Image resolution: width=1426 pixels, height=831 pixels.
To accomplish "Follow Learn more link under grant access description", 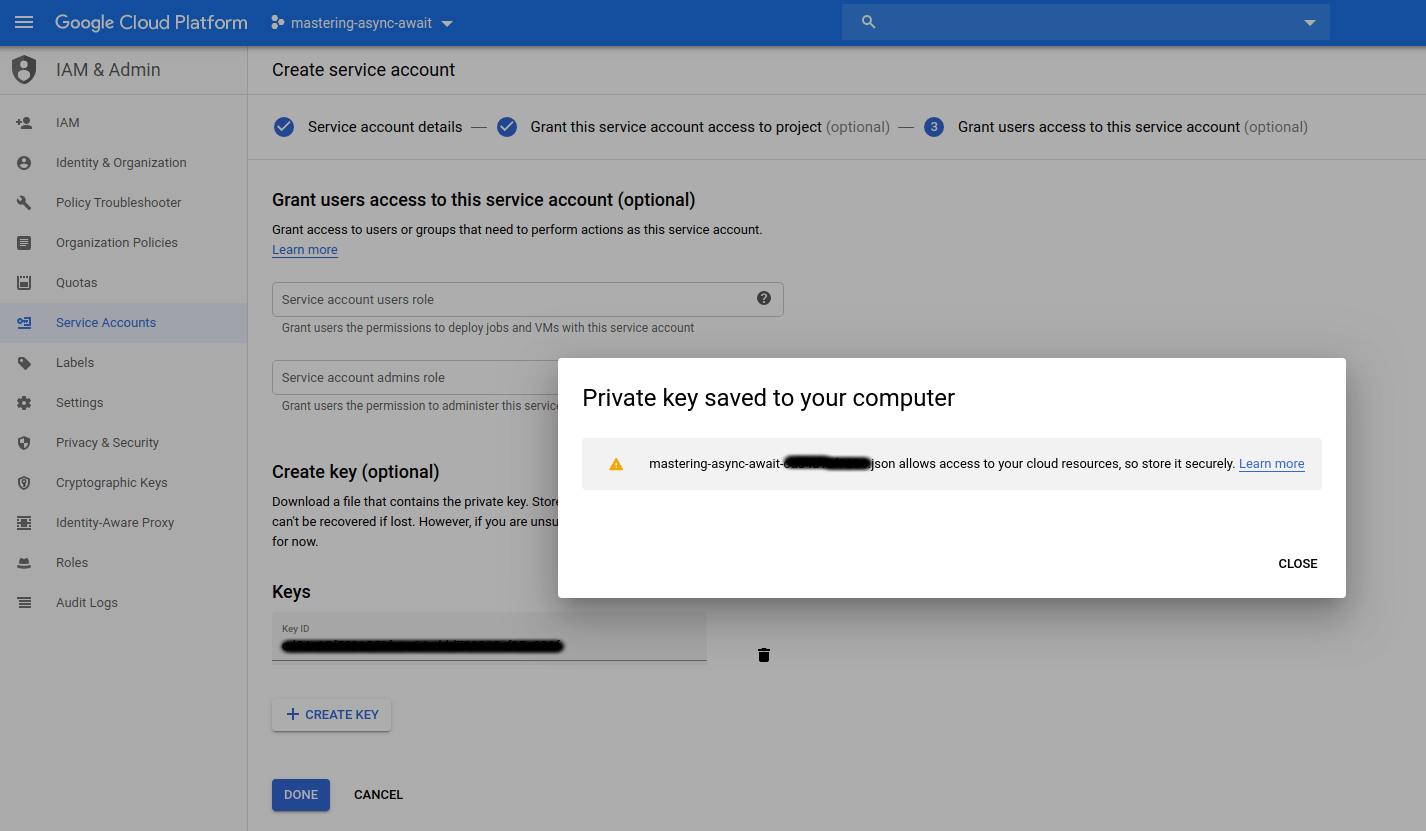I will [305, 250].
